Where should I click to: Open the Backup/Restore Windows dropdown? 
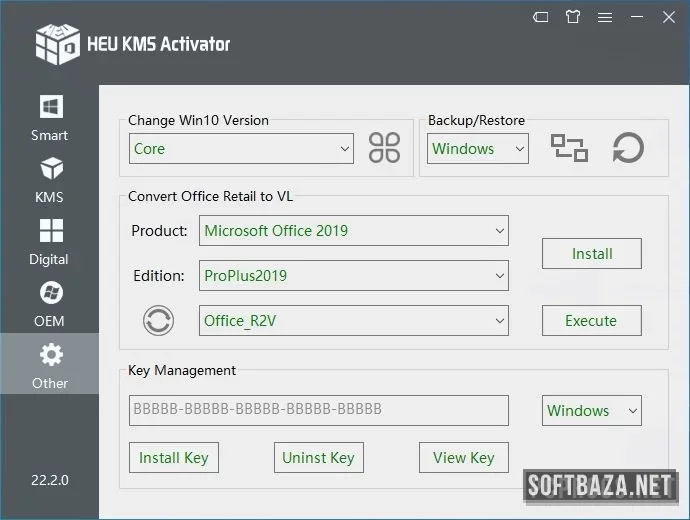pos(477,149)
